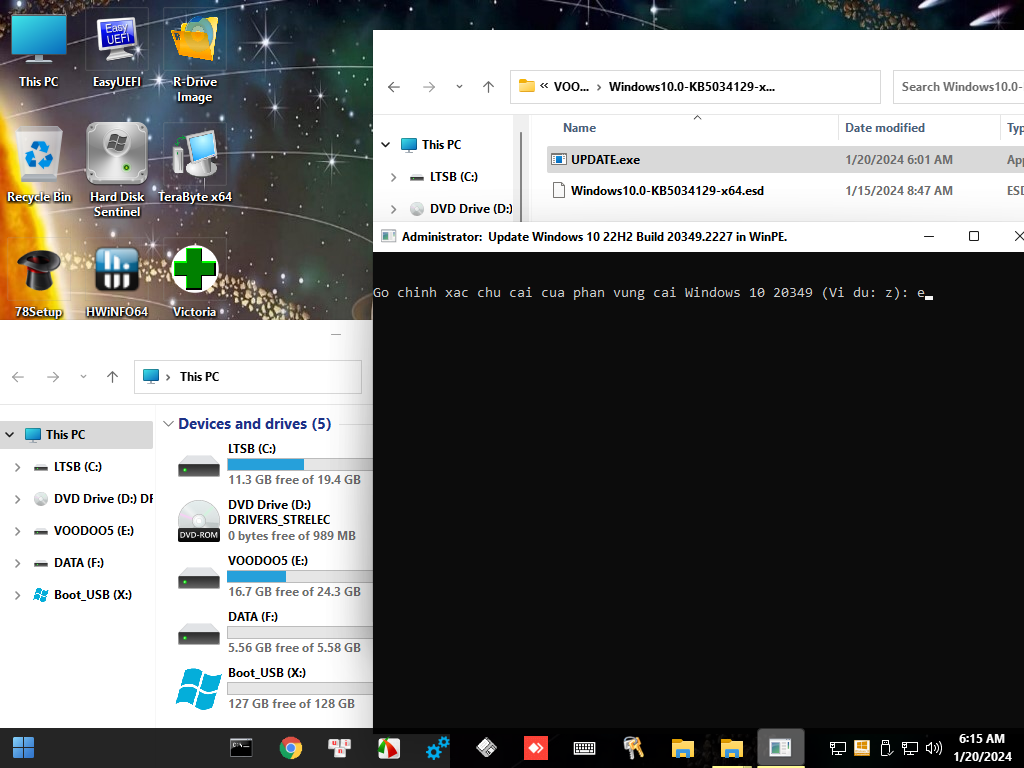Image resolution: width=1024 pixels, height=768 pixels.
Task: Open Command Prompt from the taskbar
Action: point(241,748)
